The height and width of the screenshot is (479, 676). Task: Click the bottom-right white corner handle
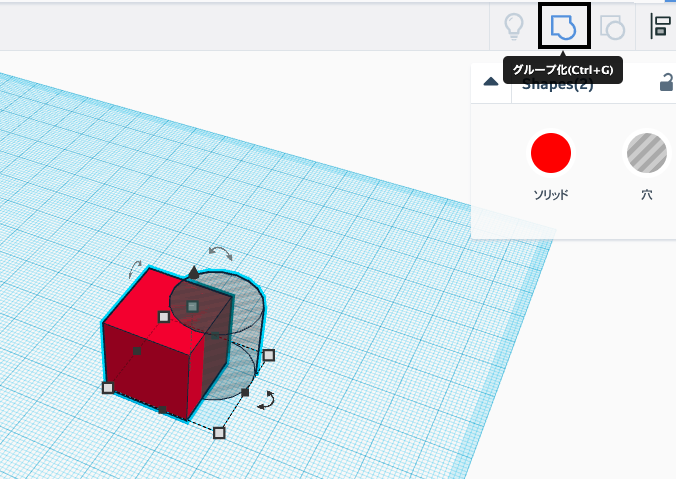click(220, 432)
